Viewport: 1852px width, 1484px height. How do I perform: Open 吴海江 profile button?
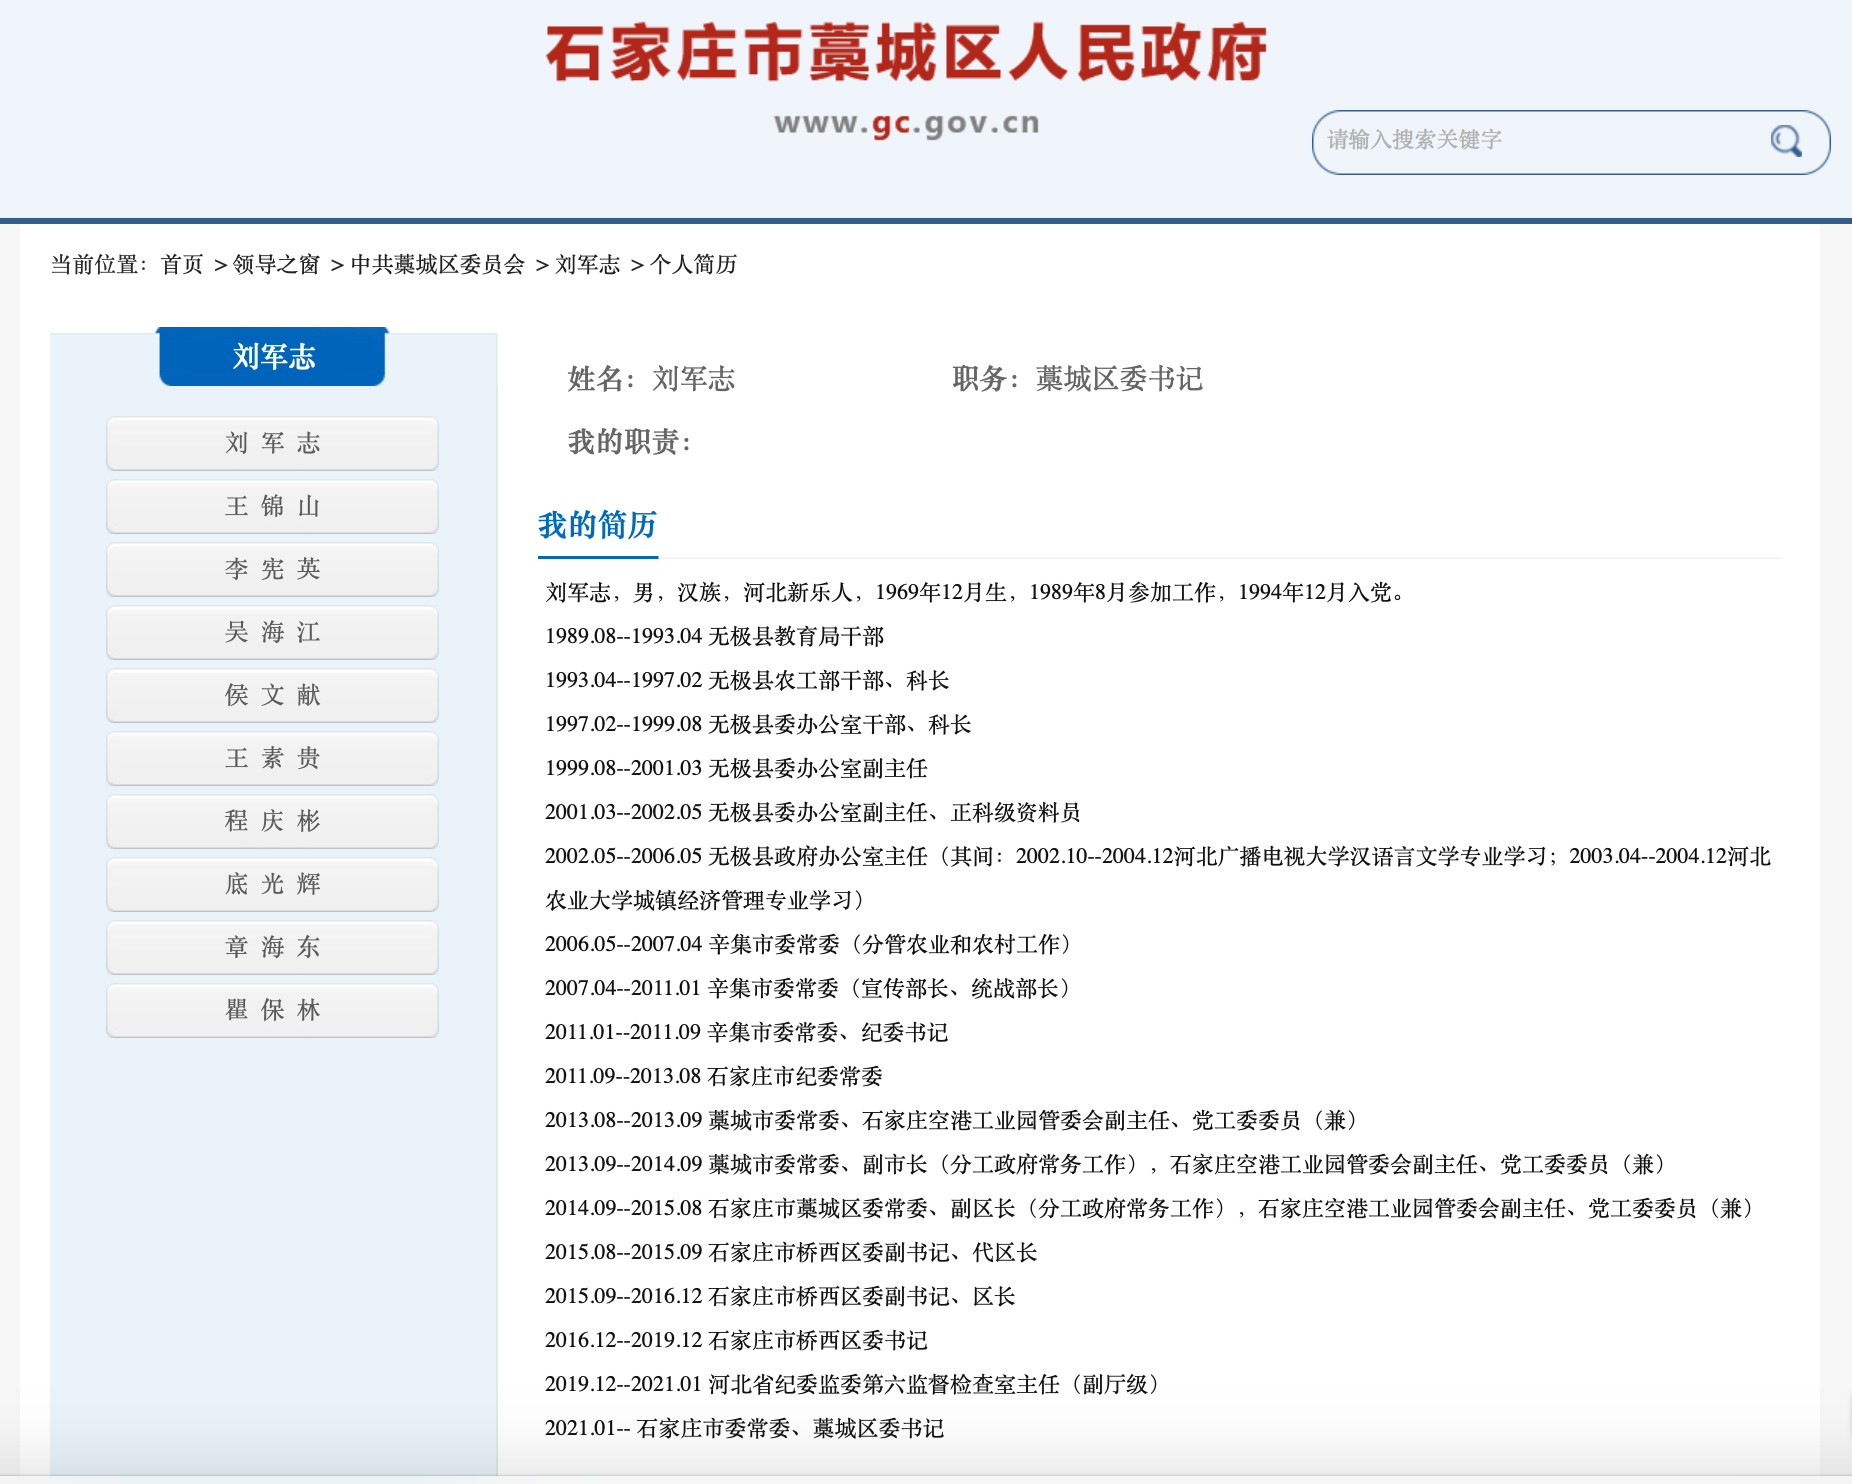pyautogui.click(x=272, y=632)
